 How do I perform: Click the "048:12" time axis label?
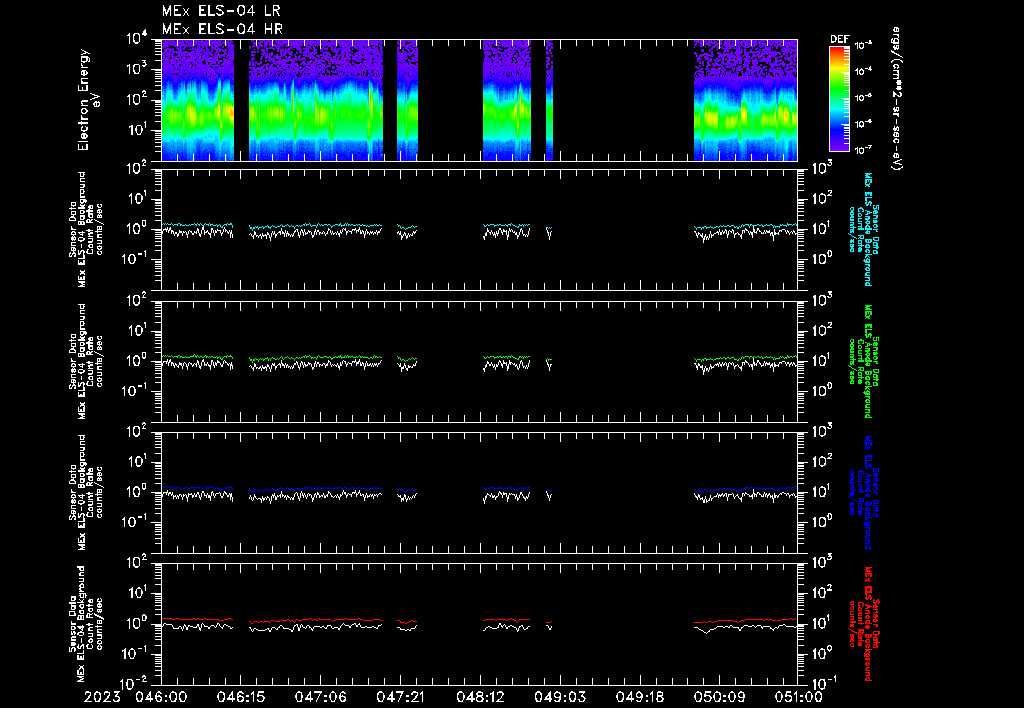pyautogui.click(x=480, y=697)
